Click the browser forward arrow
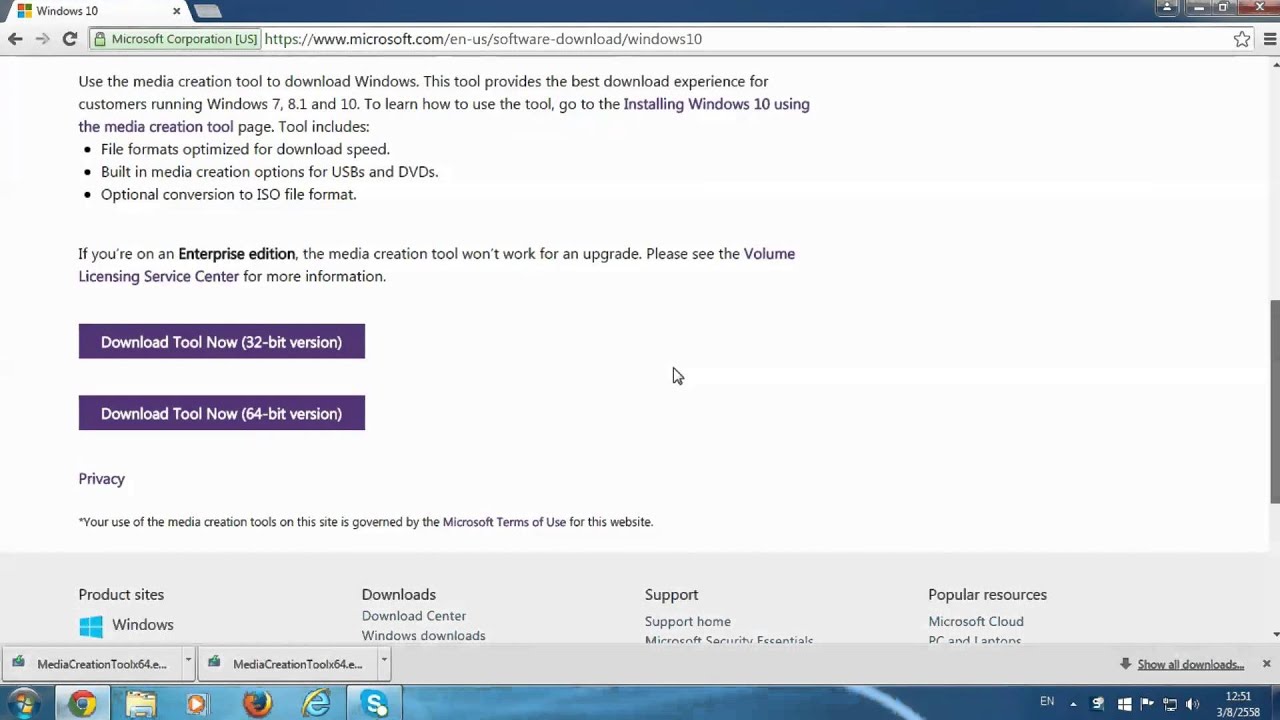Screen dimensions: 1280x720 (x=42, y=39)
